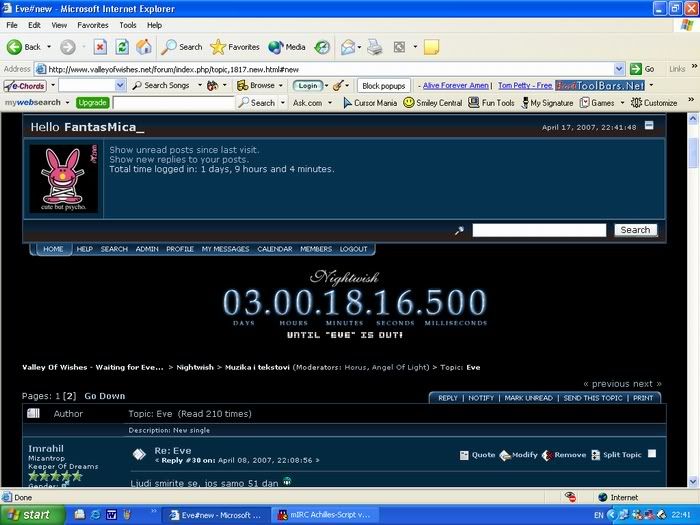Open the Edit menu
This screenshot has height=525, width=700.
click(x=34, y=25)
